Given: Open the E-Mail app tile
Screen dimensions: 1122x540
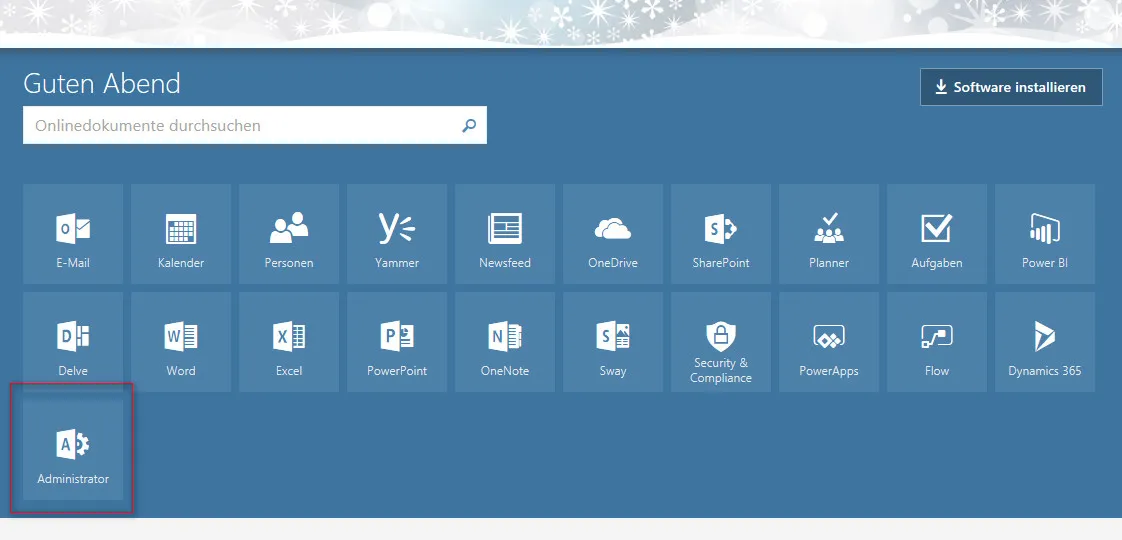Looking at the screenshot, I should click(73, 234).
